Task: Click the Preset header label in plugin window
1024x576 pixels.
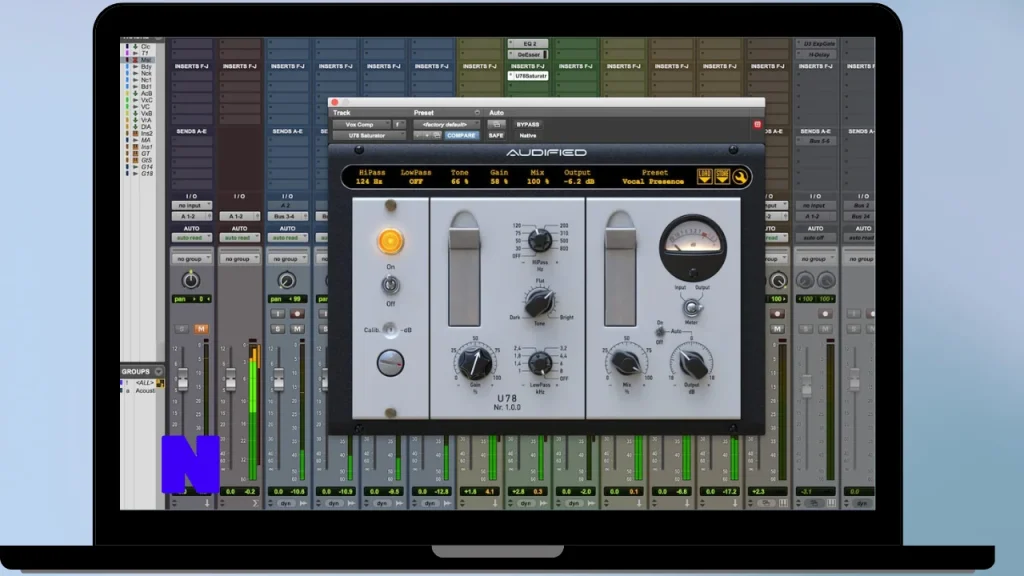Action: 423,113
